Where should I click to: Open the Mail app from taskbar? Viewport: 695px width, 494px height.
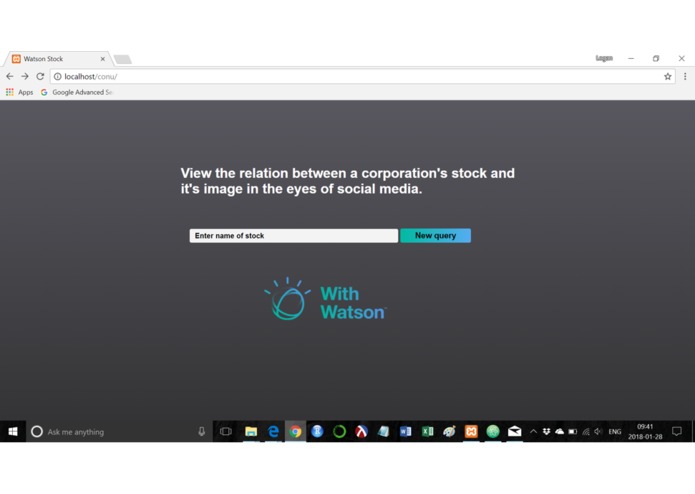point(515,432)
